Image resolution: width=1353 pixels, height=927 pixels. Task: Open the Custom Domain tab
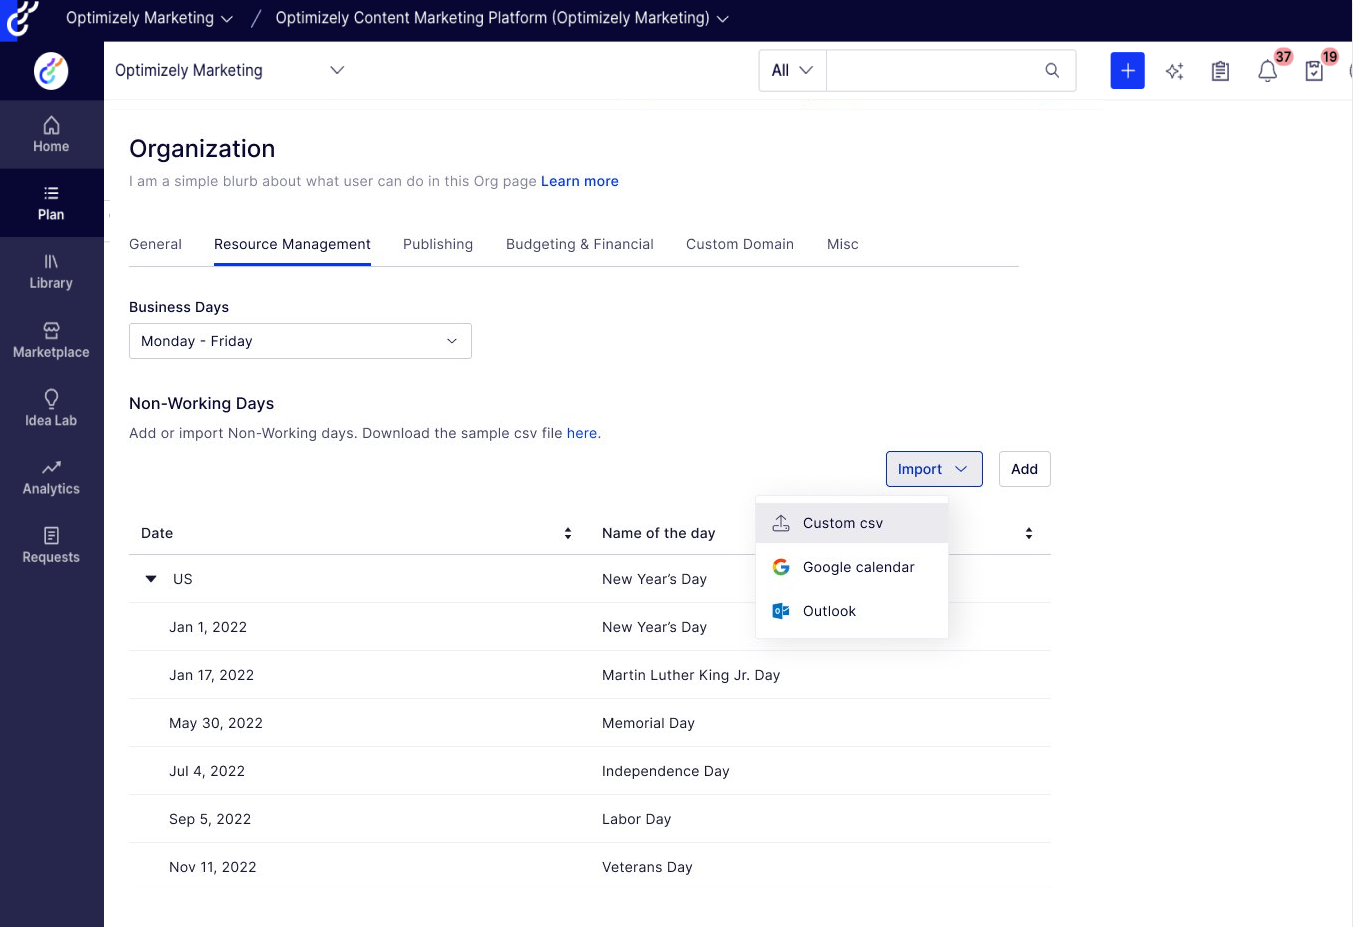coord(740,244)
